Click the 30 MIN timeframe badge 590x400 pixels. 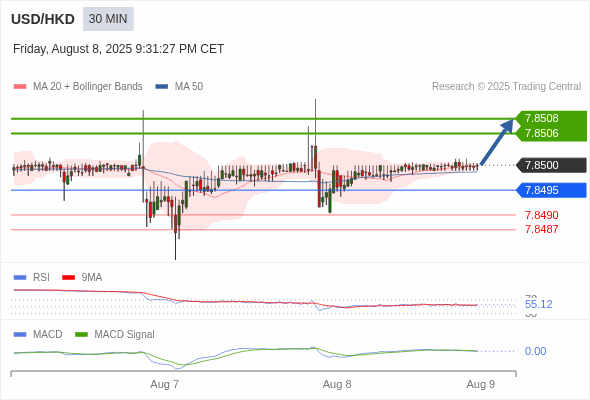pos(108,19)
